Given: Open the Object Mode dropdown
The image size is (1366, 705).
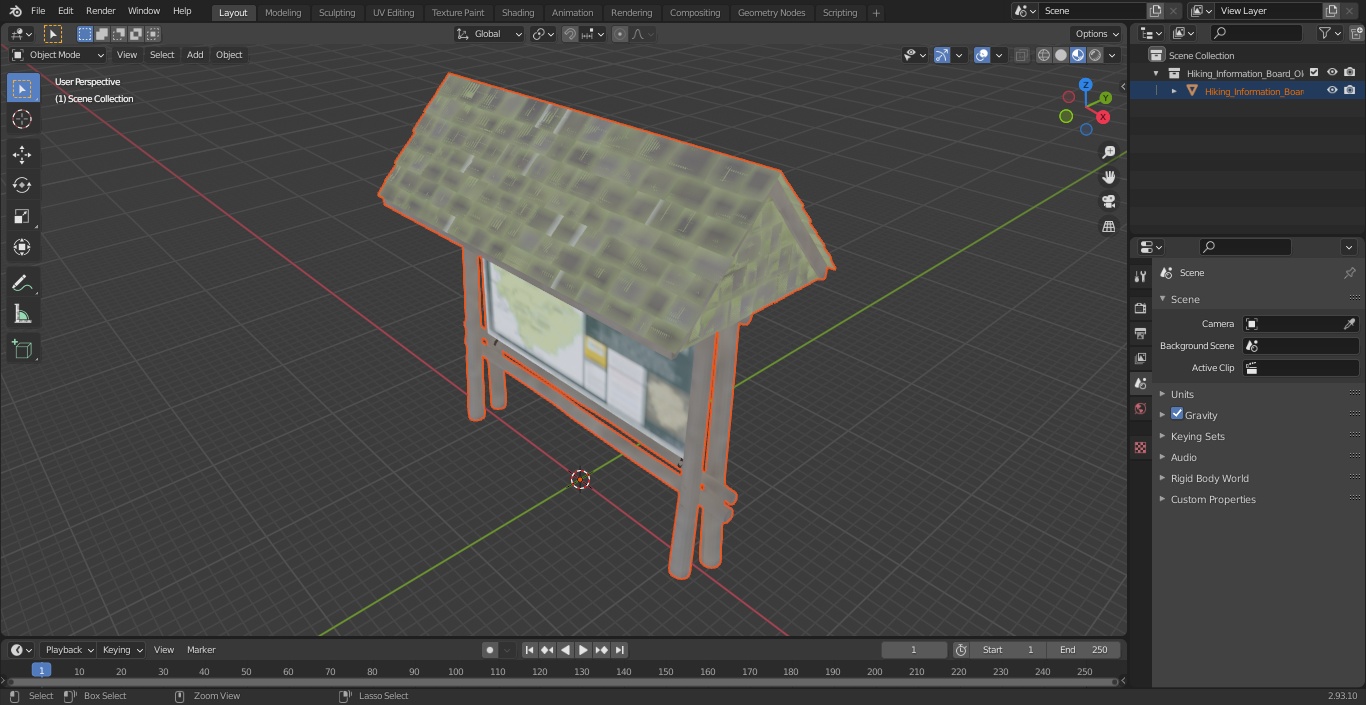Looking at the screenshot, I should coord(58,55).
